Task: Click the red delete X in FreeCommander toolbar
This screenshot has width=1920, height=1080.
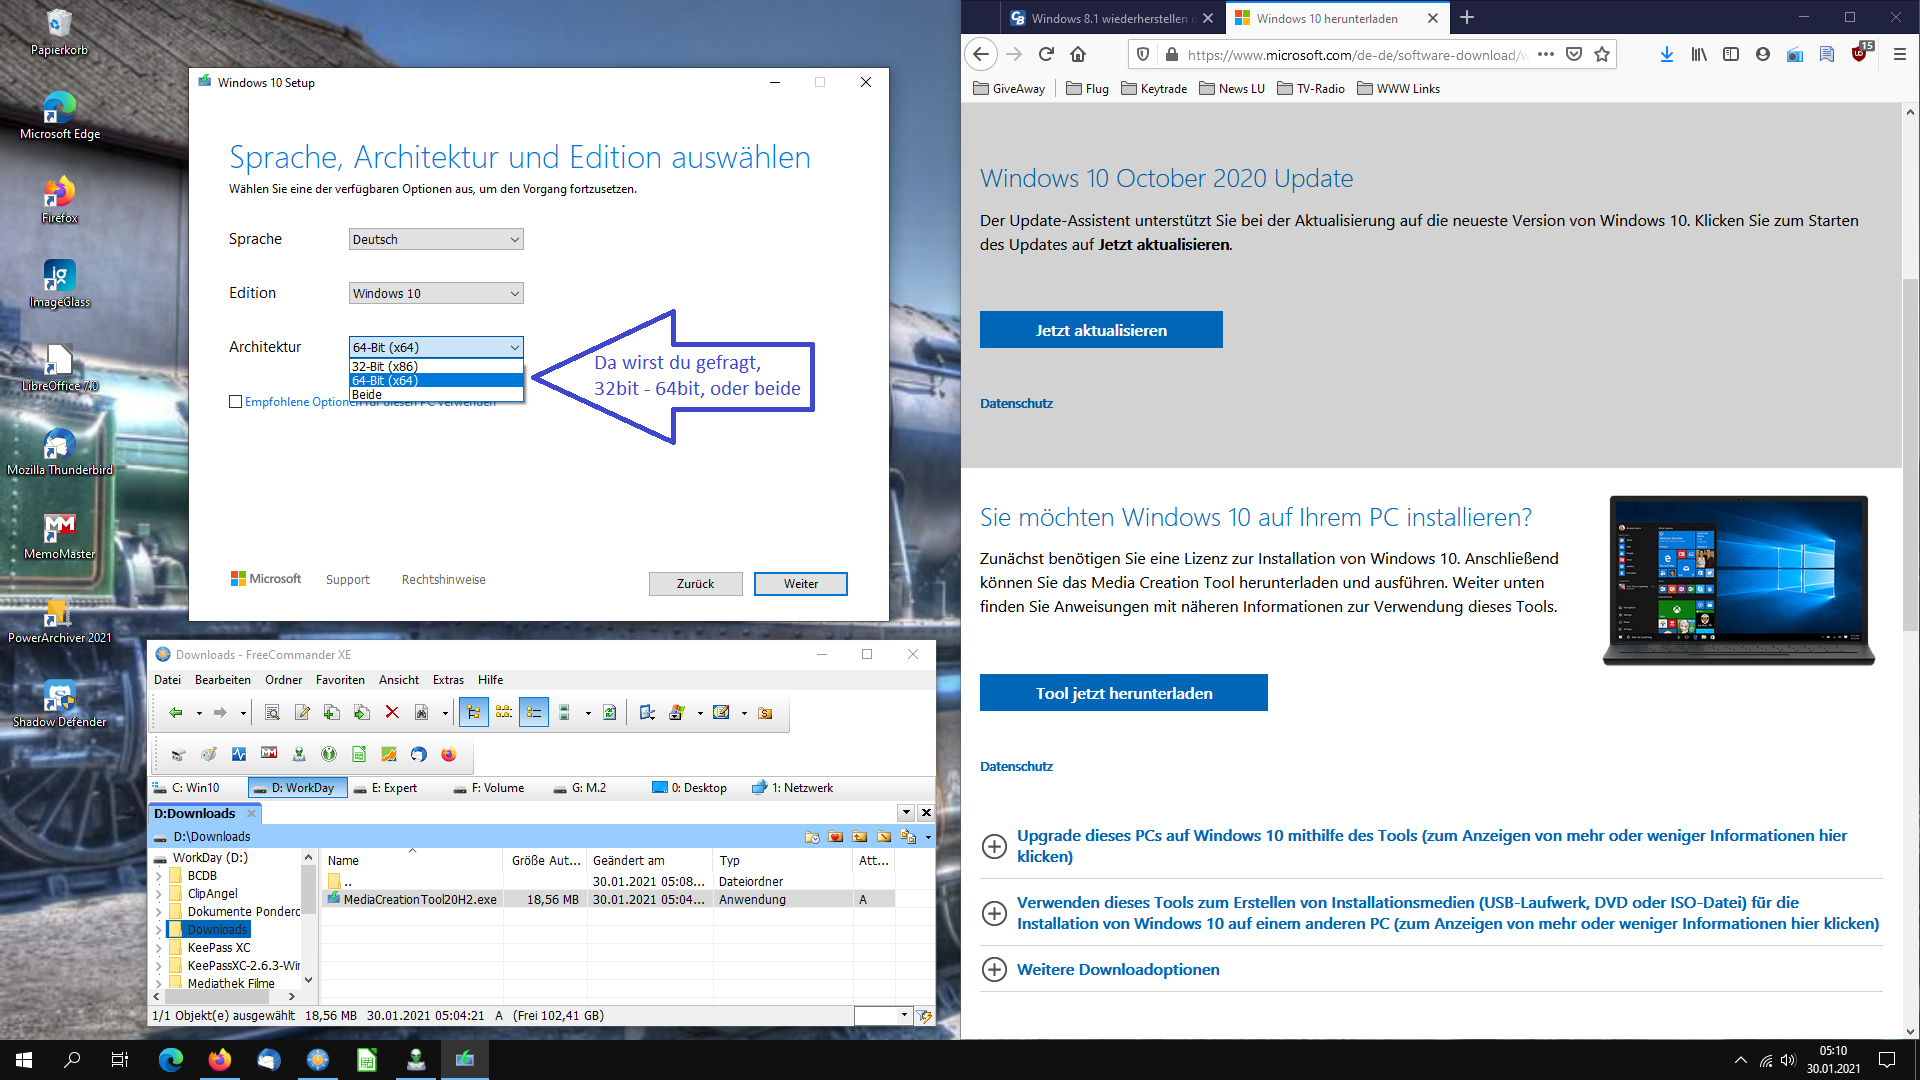Action: pyautogui.click(x=392, y=712)
